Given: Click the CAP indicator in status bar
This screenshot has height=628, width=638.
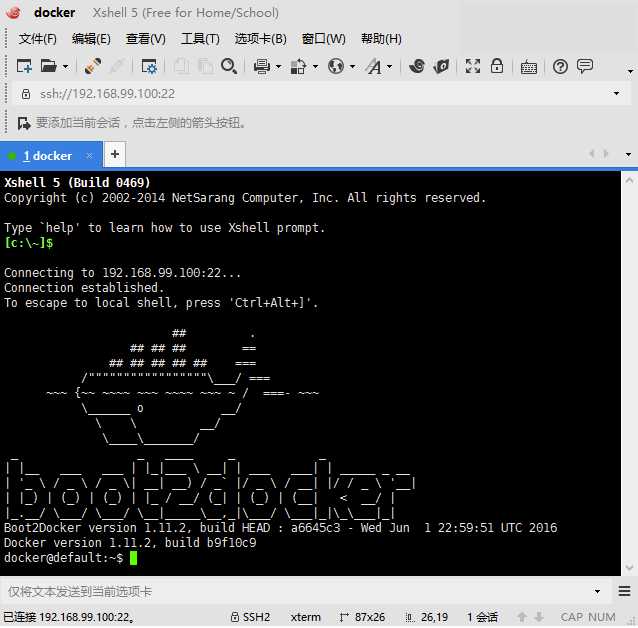Looking at the screenshot, I should click(x=572, y=617).
